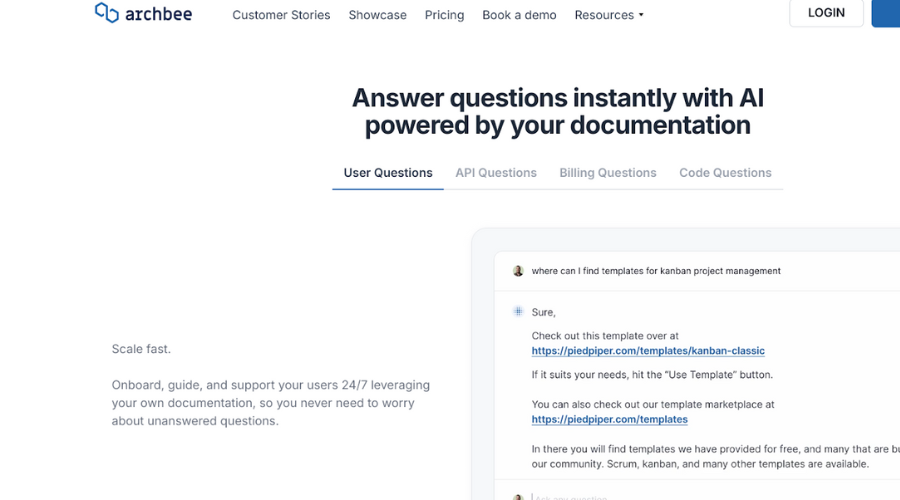Click the small avatar next to the ask box

click(518, 497)
